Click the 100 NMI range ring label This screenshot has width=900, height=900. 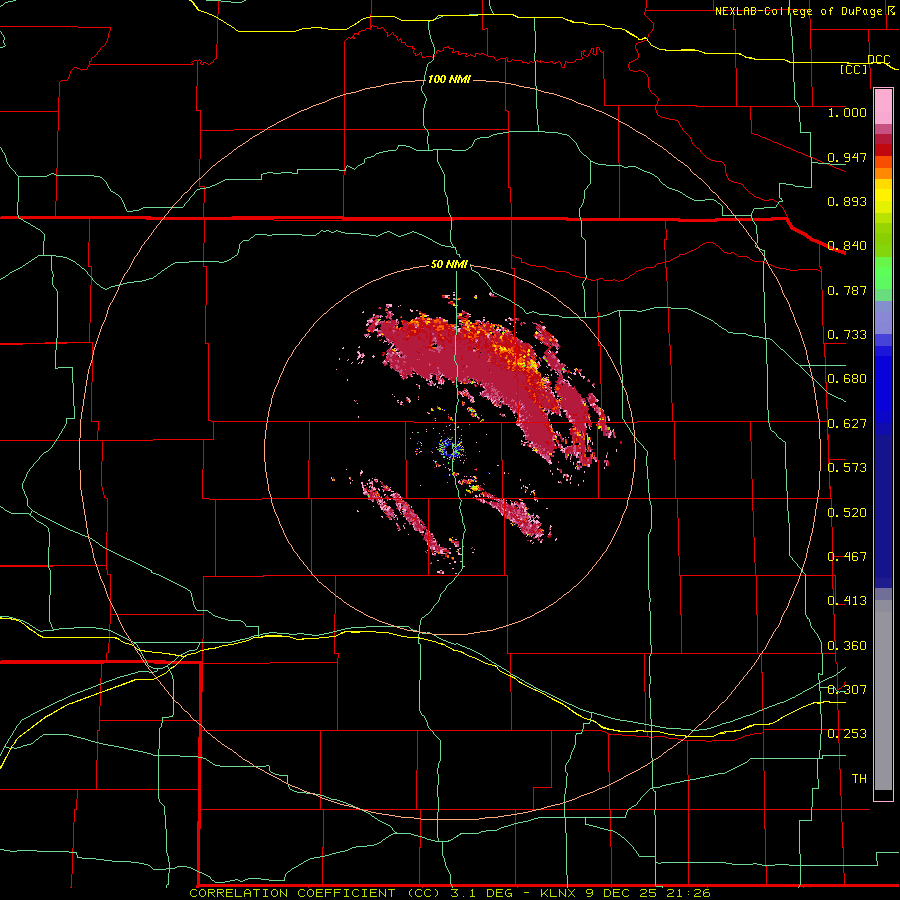(449, 79)
